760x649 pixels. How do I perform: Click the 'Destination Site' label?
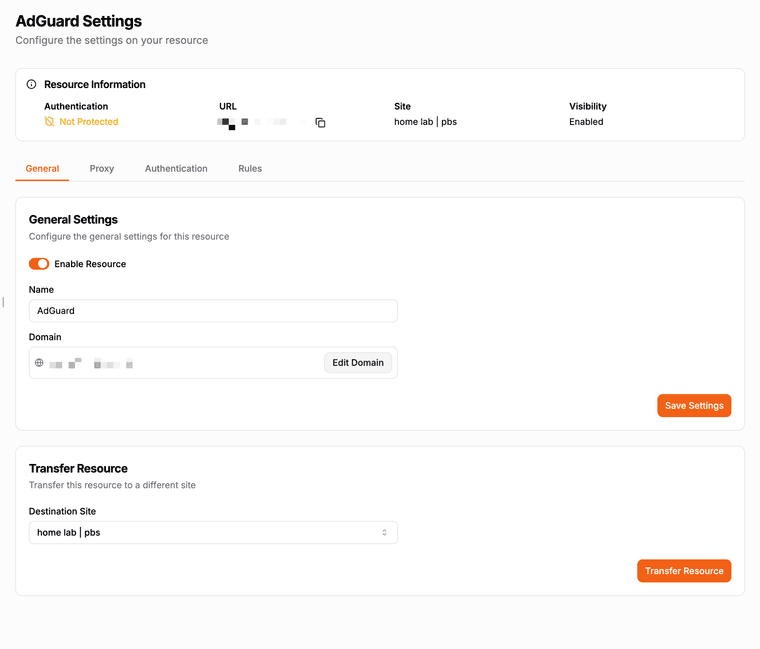point(62,511)
